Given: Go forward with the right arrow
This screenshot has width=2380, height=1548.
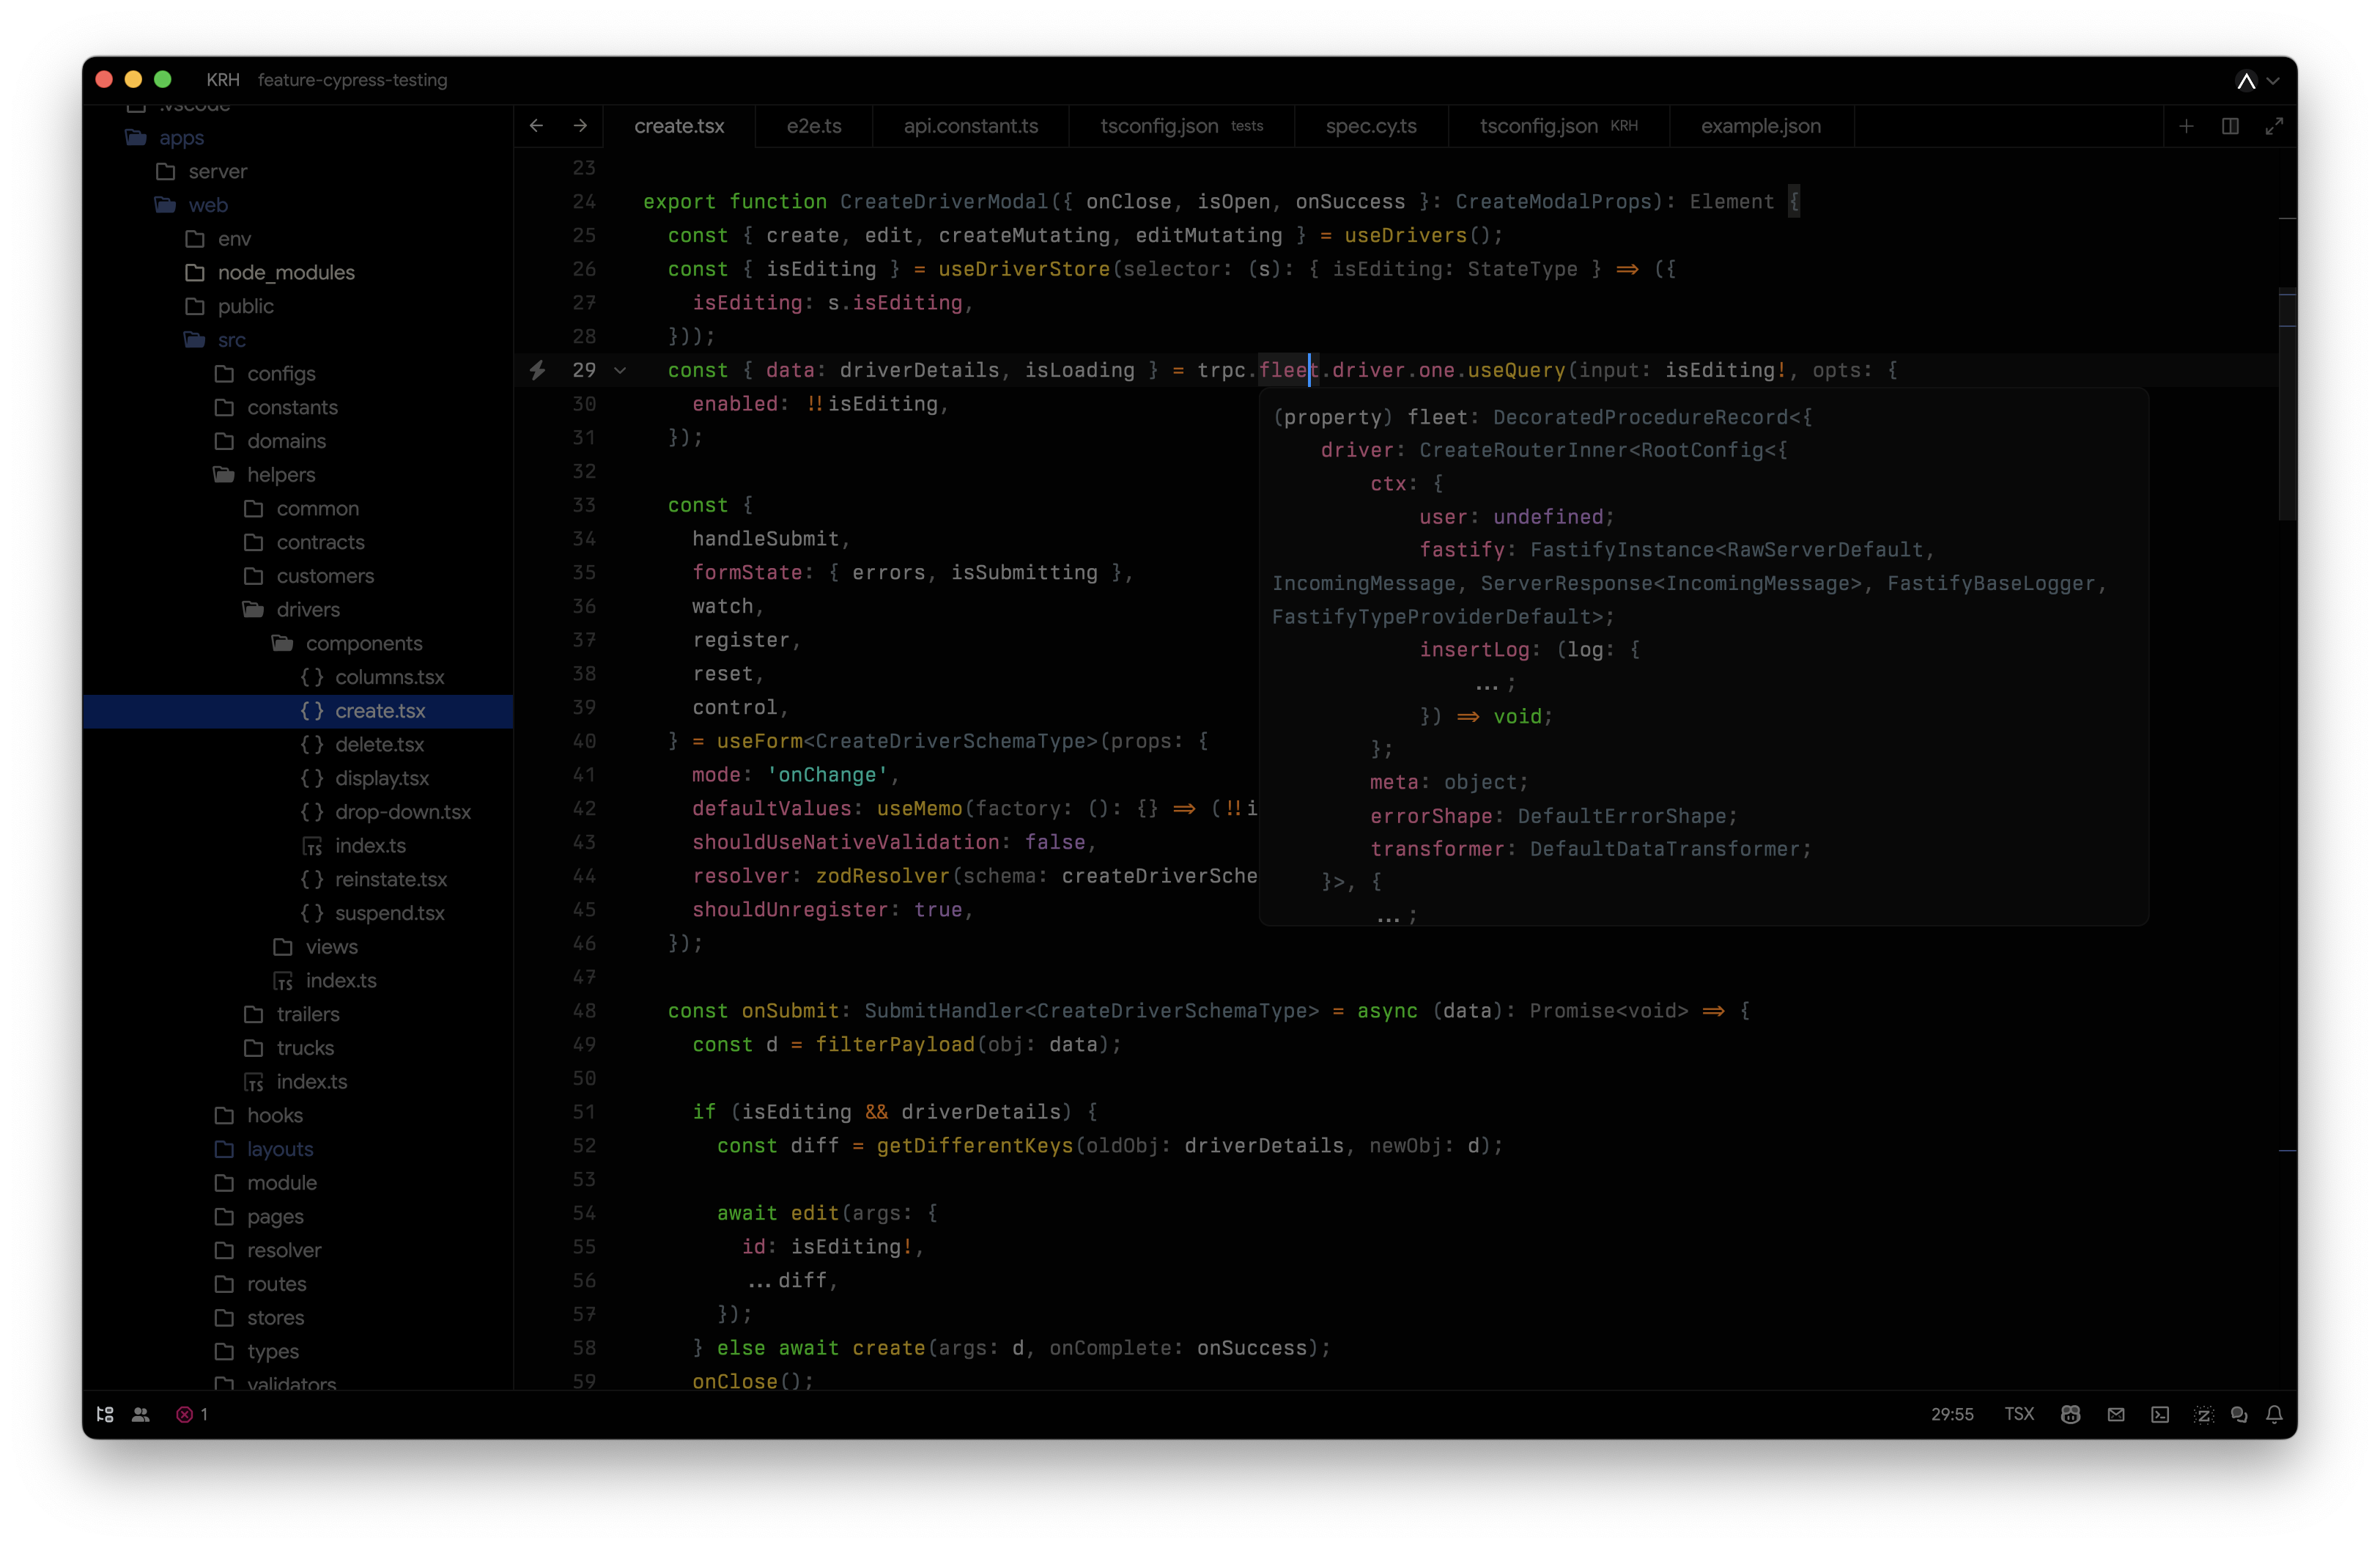Looking at the screenshot, I should 581,126.
